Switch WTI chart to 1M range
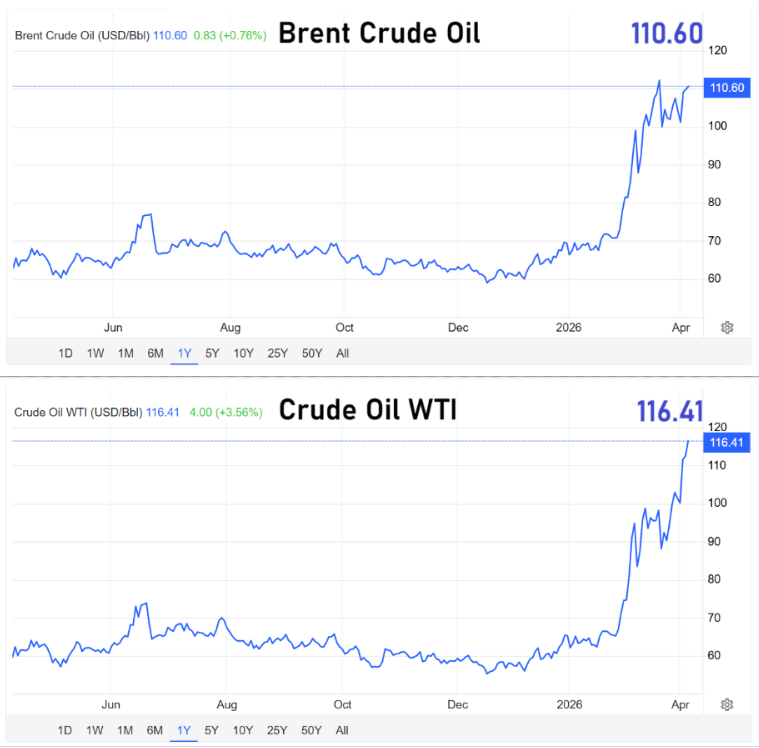 pos(126,730)
